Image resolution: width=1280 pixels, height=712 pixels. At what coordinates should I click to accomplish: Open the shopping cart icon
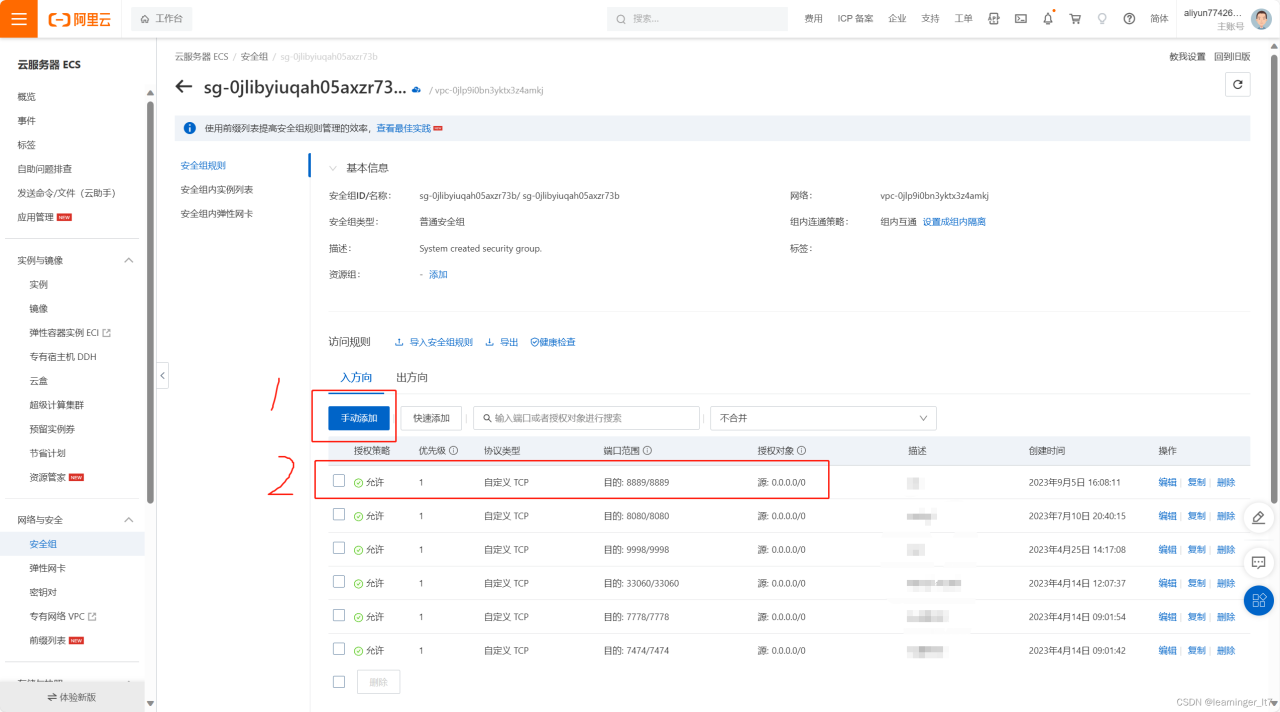(1075, 19)
